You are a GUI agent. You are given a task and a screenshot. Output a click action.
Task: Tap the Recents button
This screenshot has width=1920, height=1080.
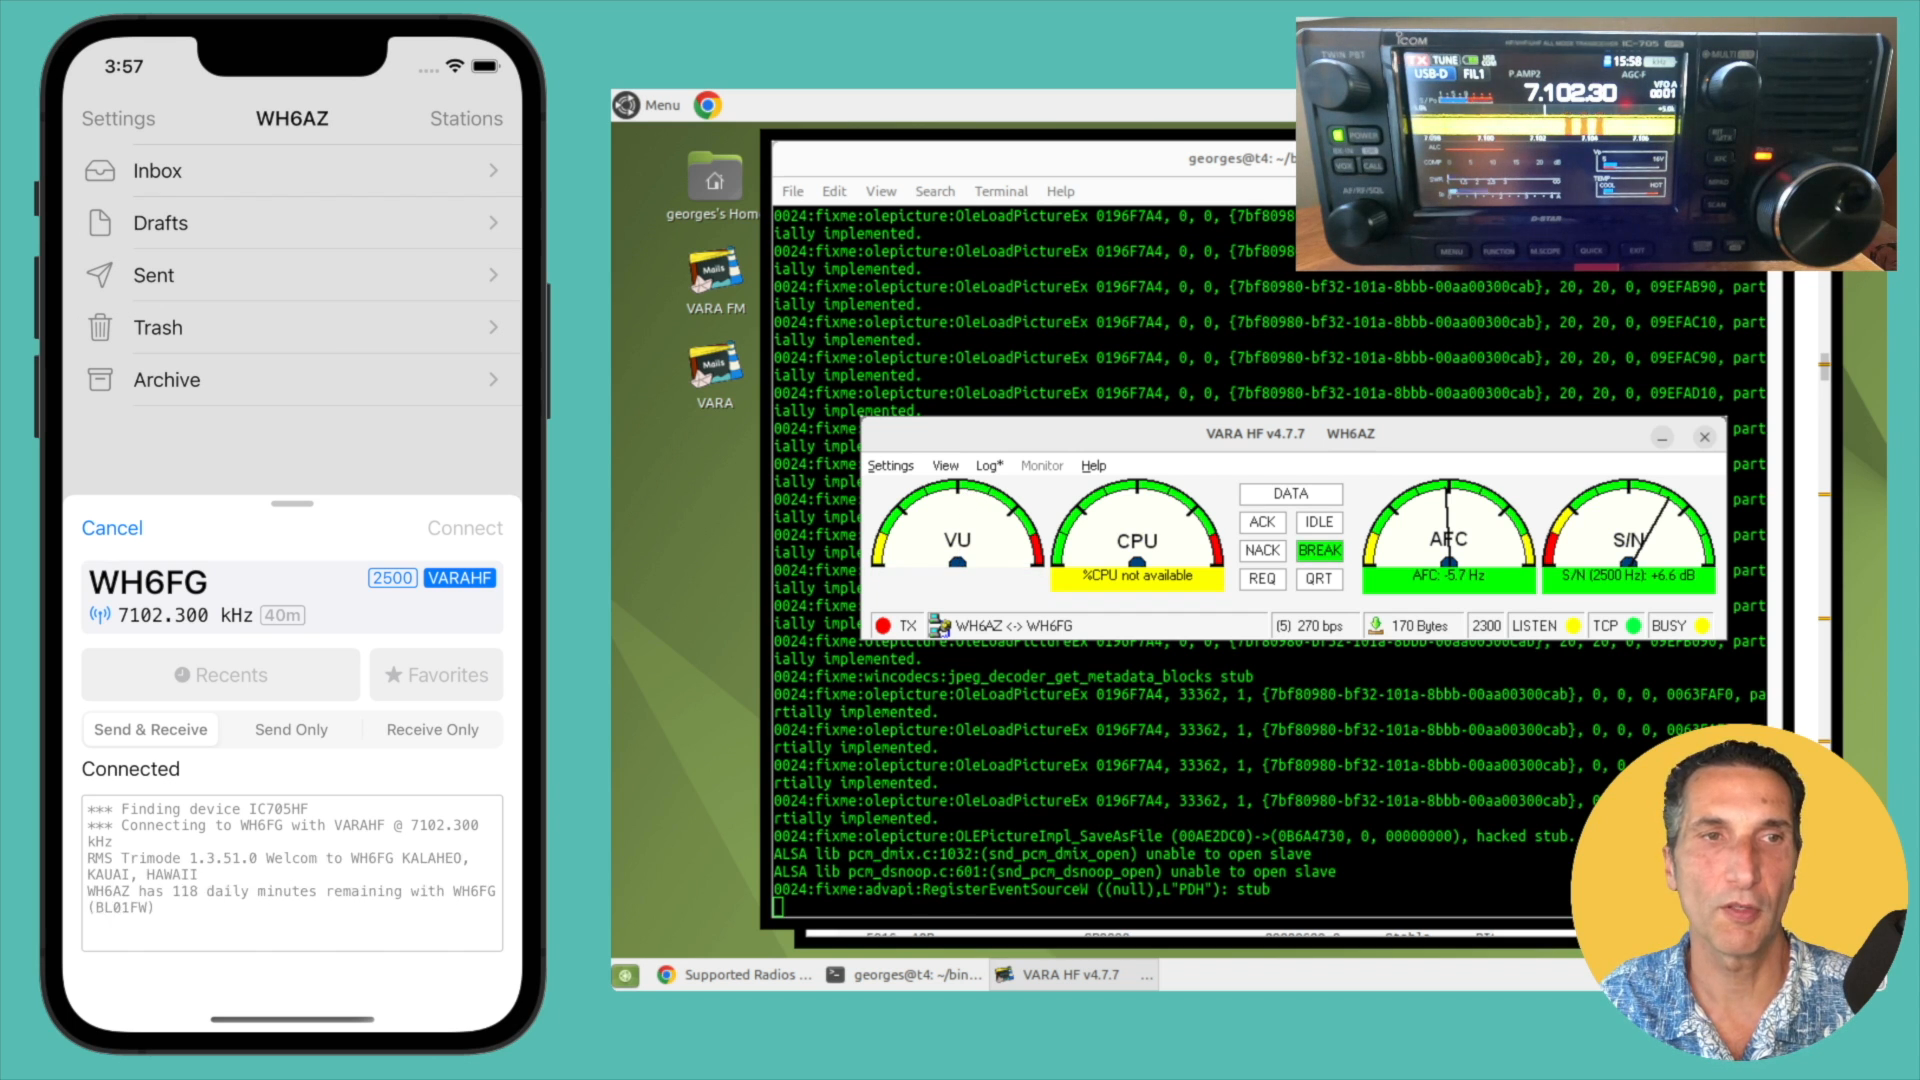coord(221,675)
